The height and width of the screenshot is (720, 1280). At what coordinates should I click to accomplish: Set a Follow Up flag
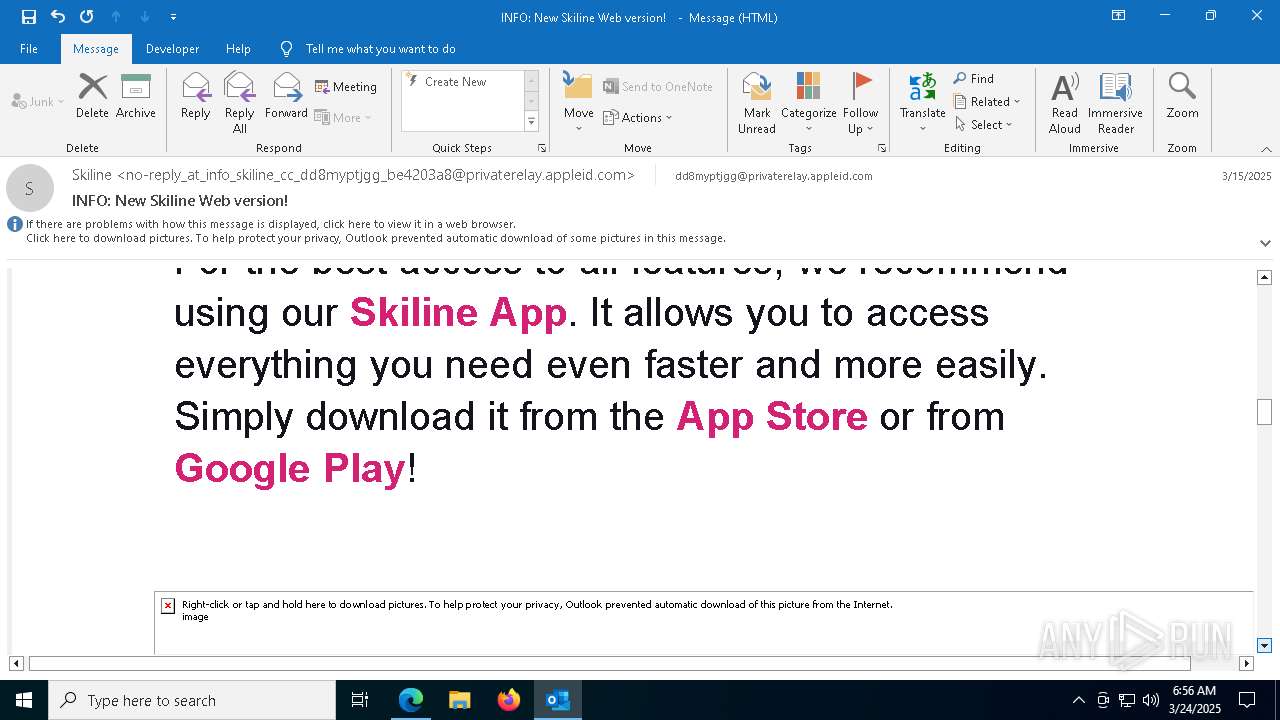point(860,102)
